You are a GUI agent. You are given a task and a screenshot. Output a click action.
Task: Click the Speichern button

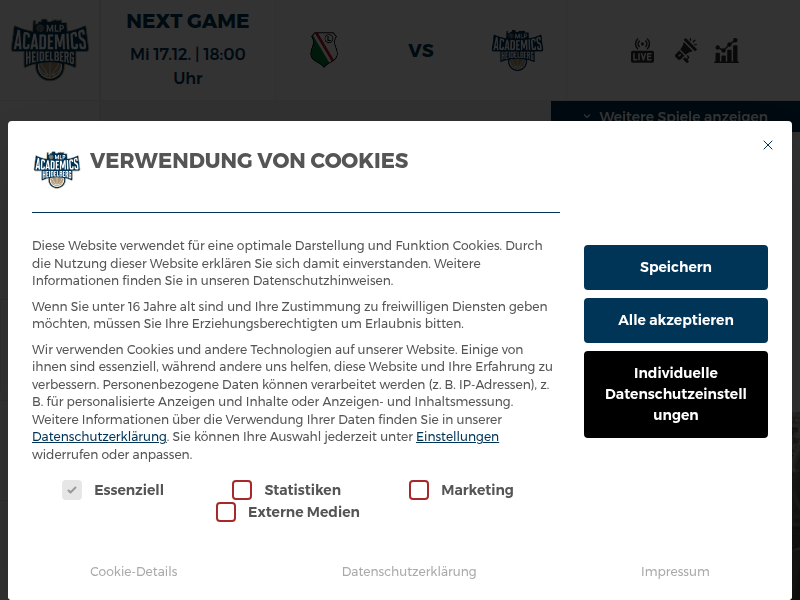pos(675,267)
